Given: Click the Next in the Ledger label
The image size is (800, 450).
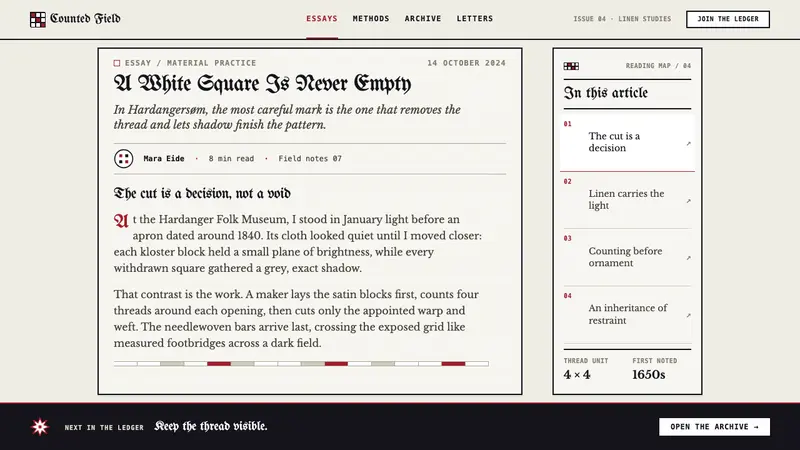Looking at the screenshot, I should point(104,428).
